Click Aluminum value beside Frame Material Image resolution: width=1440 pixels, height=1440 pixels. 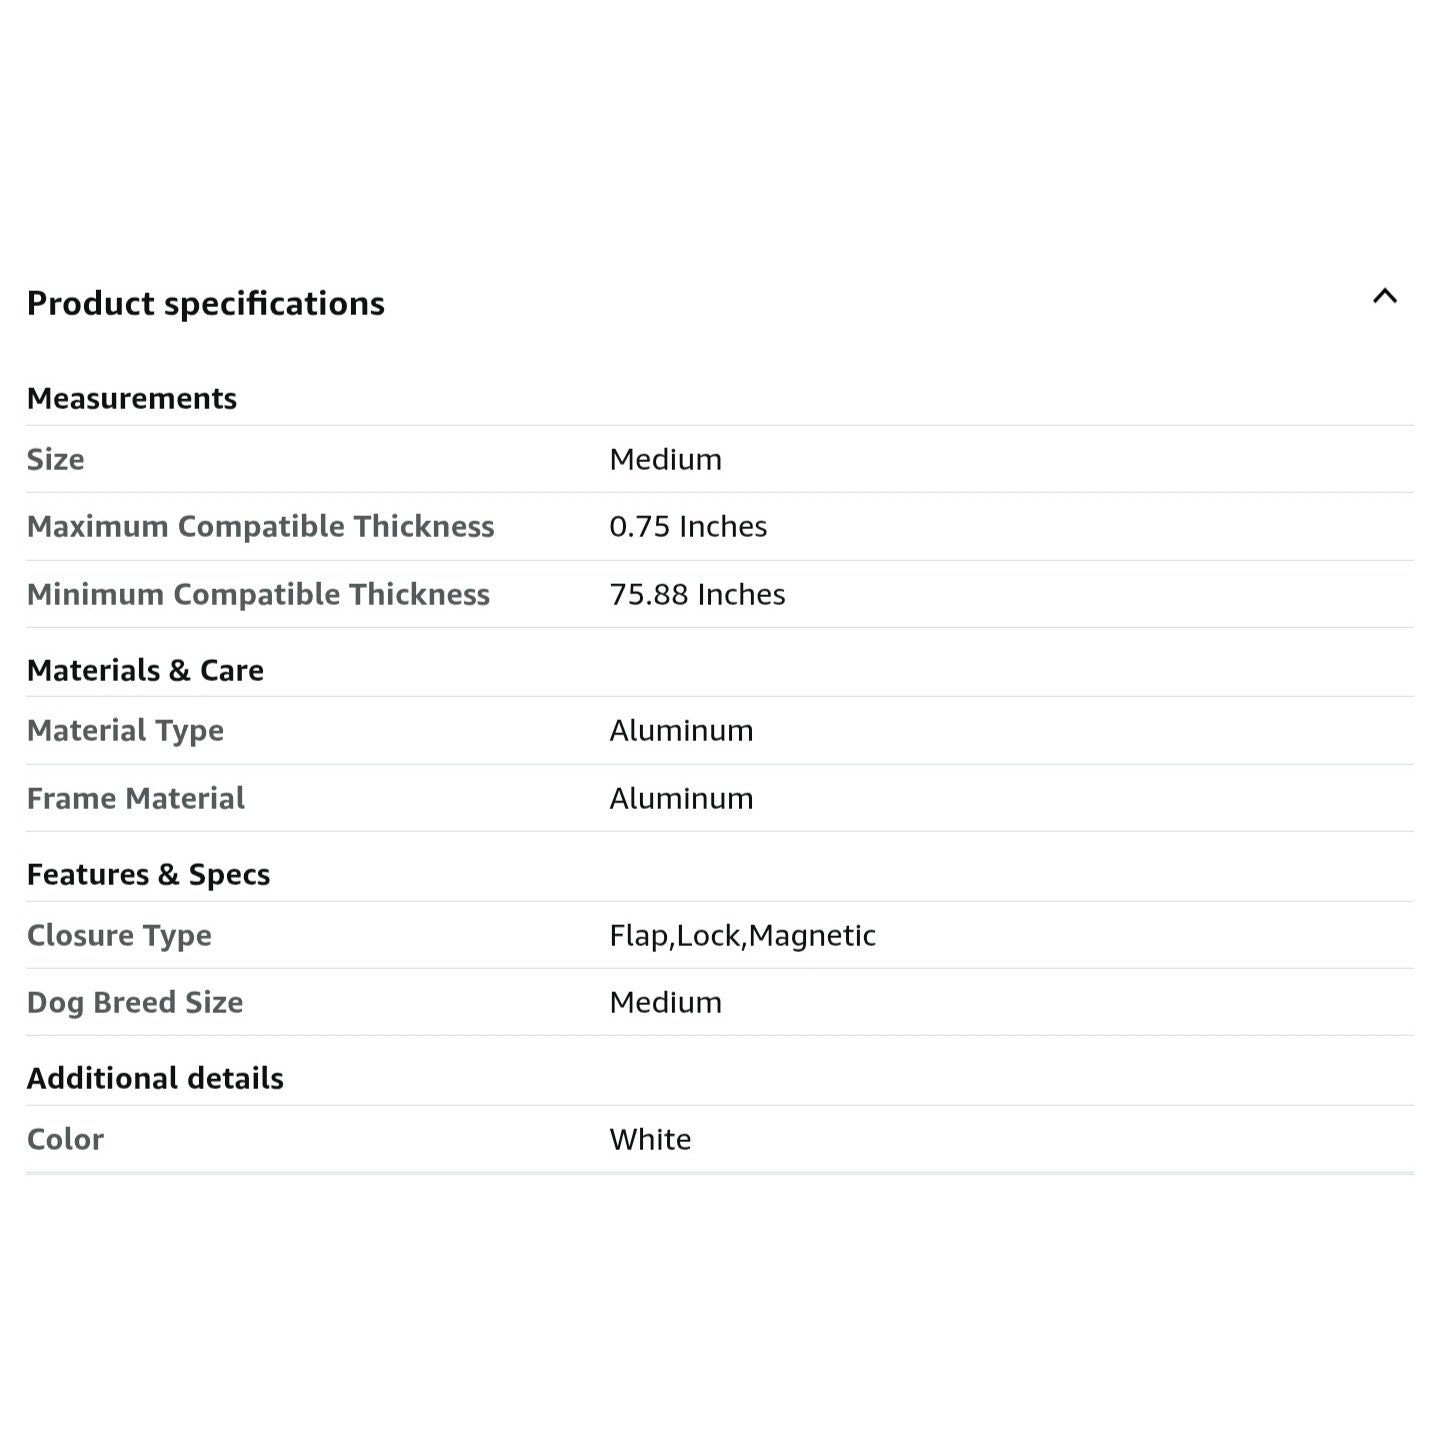coord(680,798)
